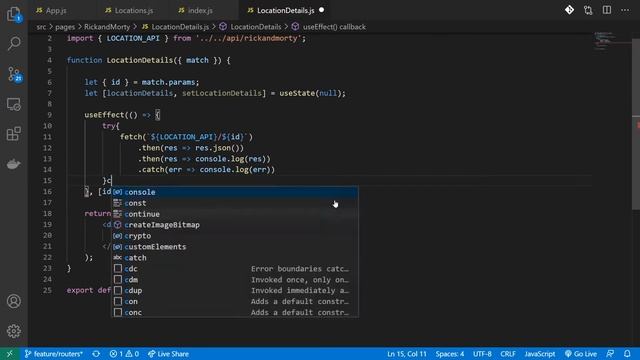
Task: Change the UTF-8 encoding
Action: [482, 354]
